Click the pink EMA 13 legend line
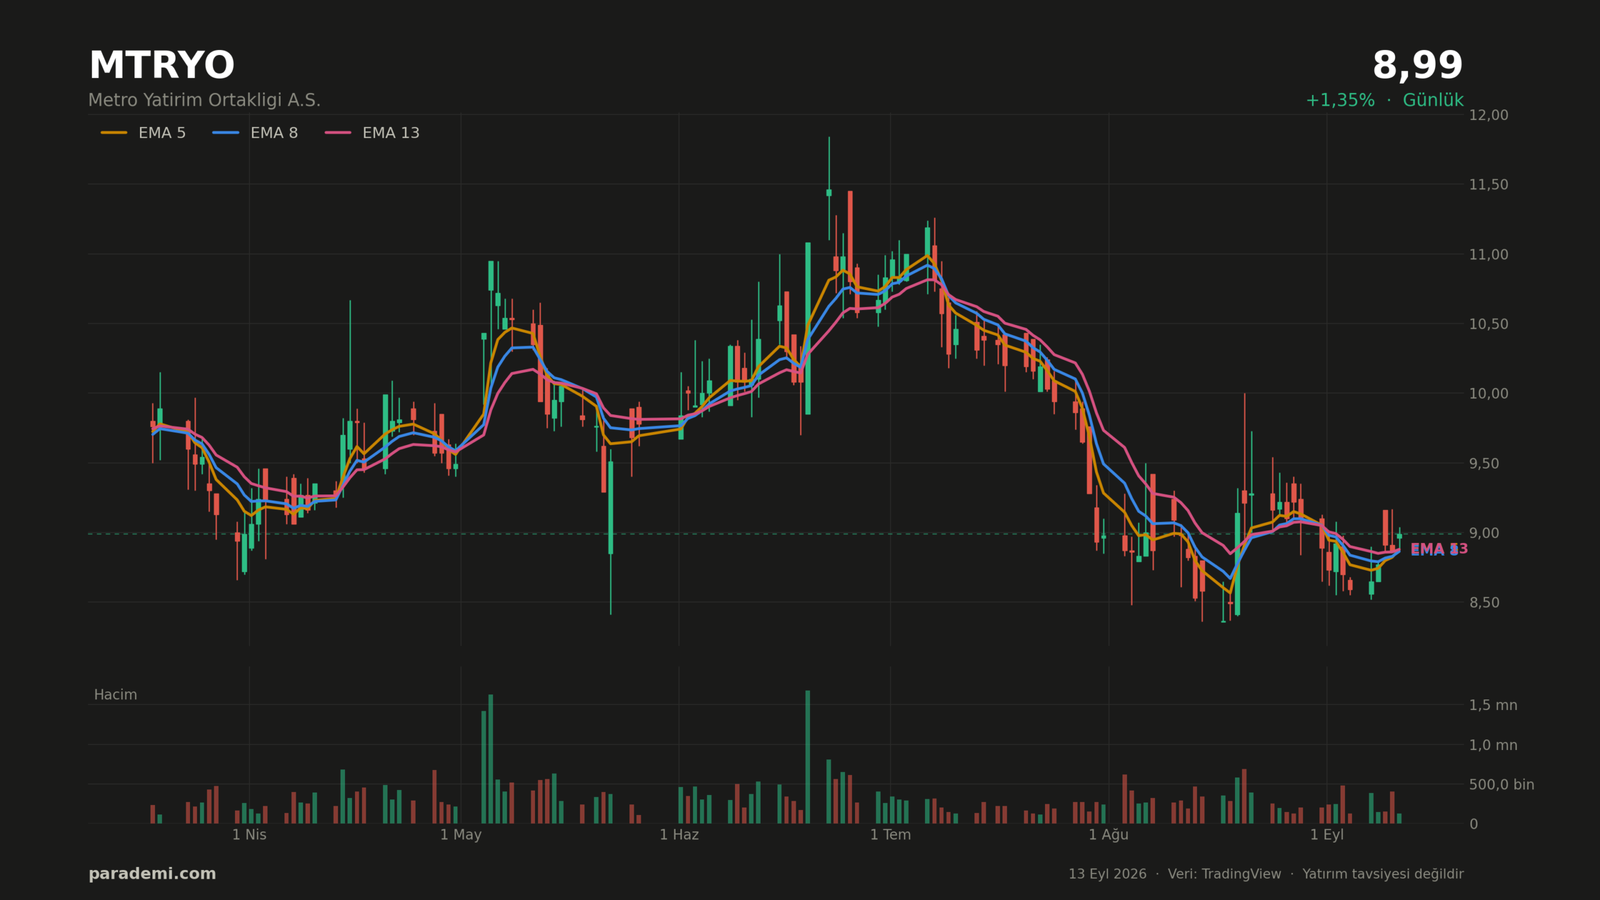Image resolution: width=1600 pixels, height=900 pixels. pos(338,133)
